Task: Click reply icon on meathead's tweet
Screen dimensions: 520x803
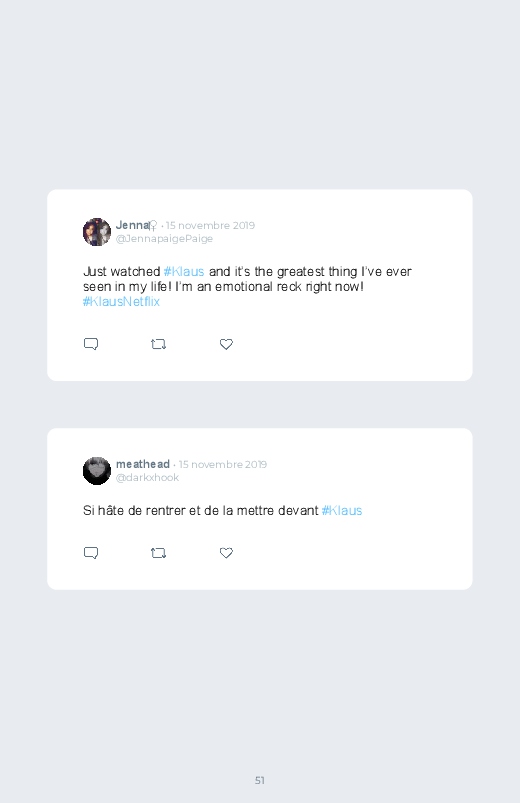Action: click(x=91, y=553)
